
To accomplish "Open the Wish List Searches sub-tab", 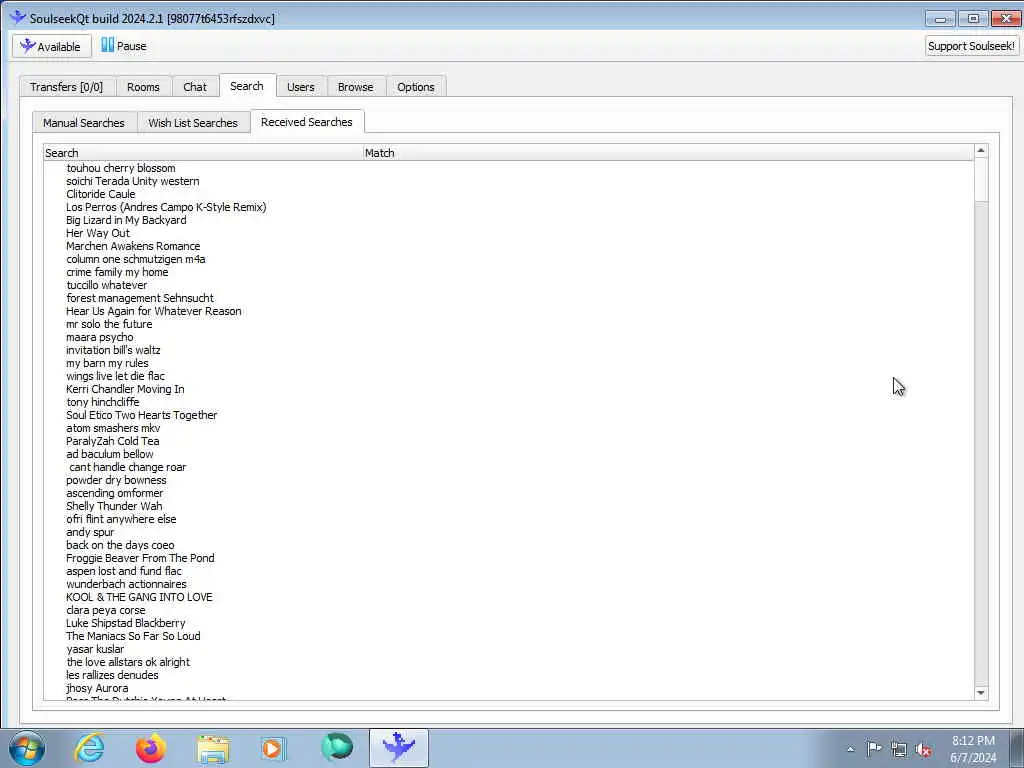I will [x=193, y=123].
